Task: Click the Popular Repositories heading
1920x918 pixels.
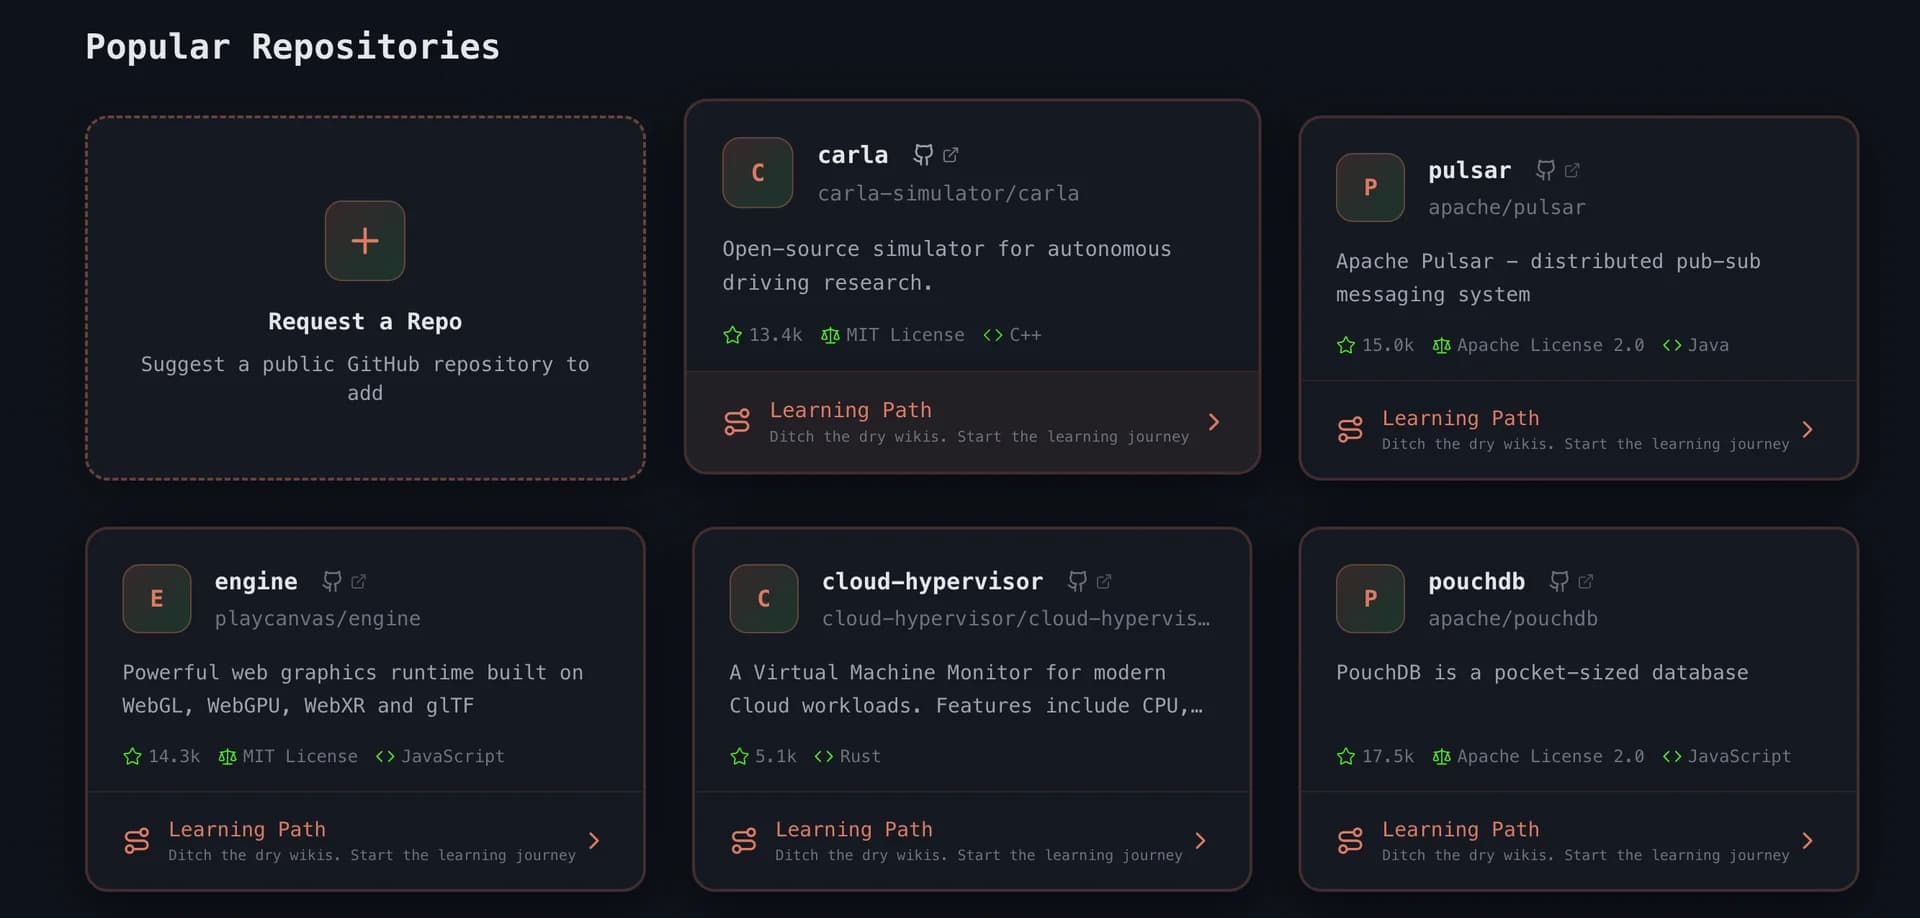Action: point(292,46)
